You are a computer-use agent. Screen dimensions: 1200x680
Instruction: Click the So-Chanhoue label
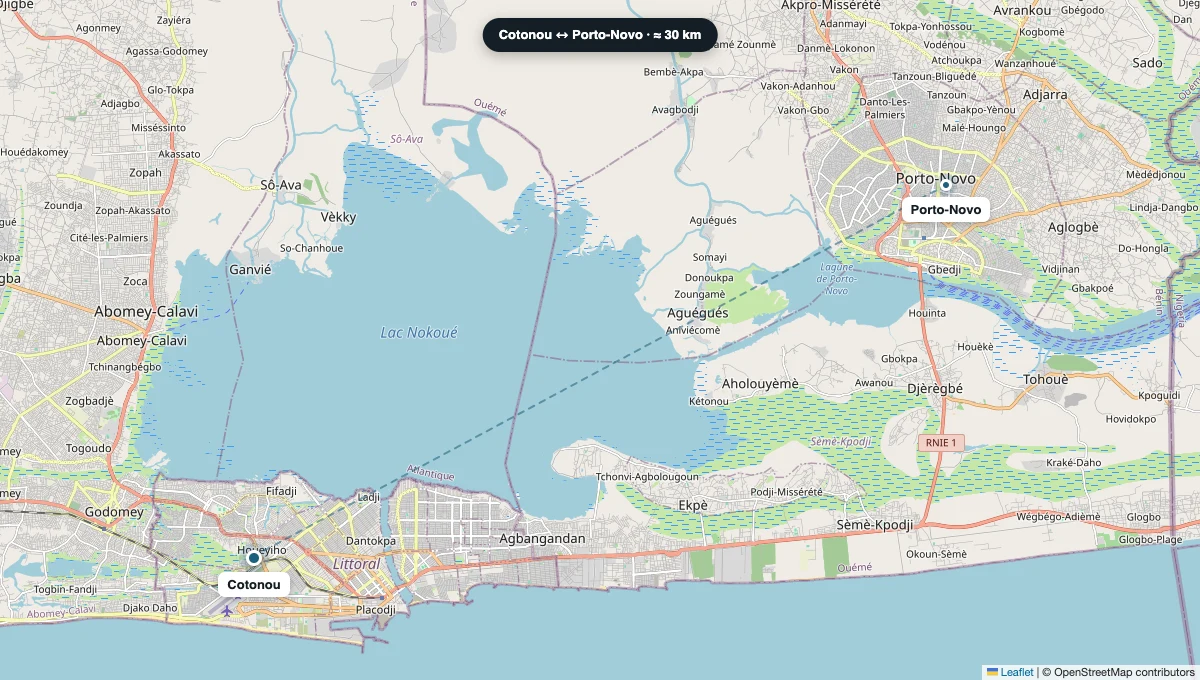click(311, 248)
